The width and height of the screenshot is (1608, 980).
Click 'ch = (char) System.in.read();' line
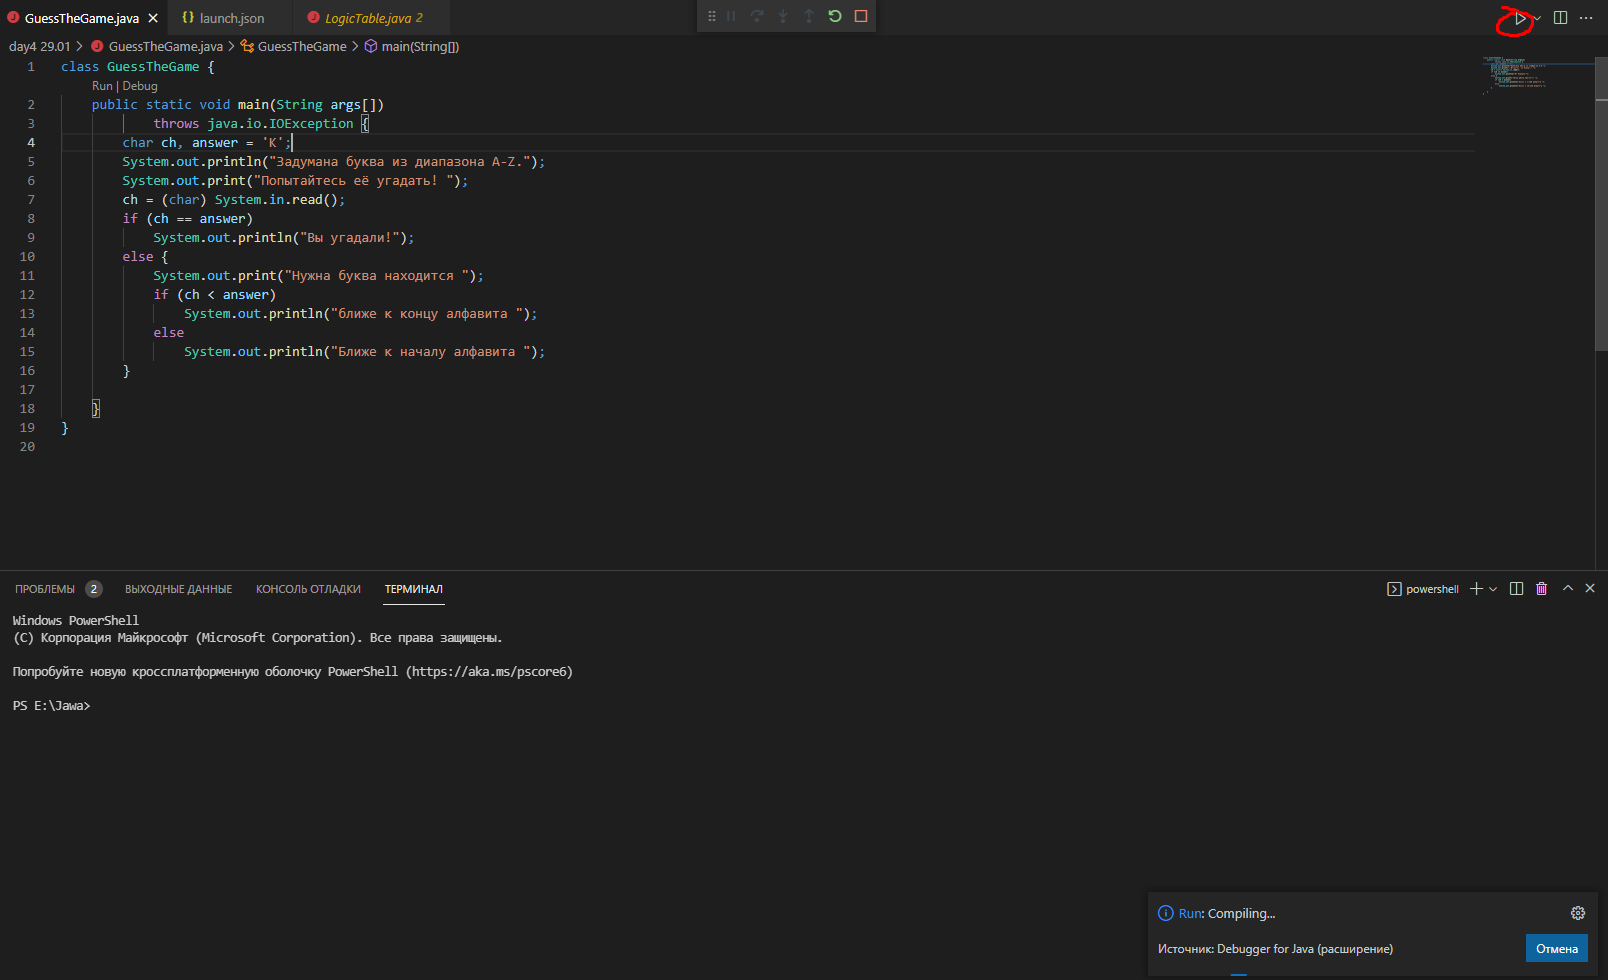click(234, 200)
